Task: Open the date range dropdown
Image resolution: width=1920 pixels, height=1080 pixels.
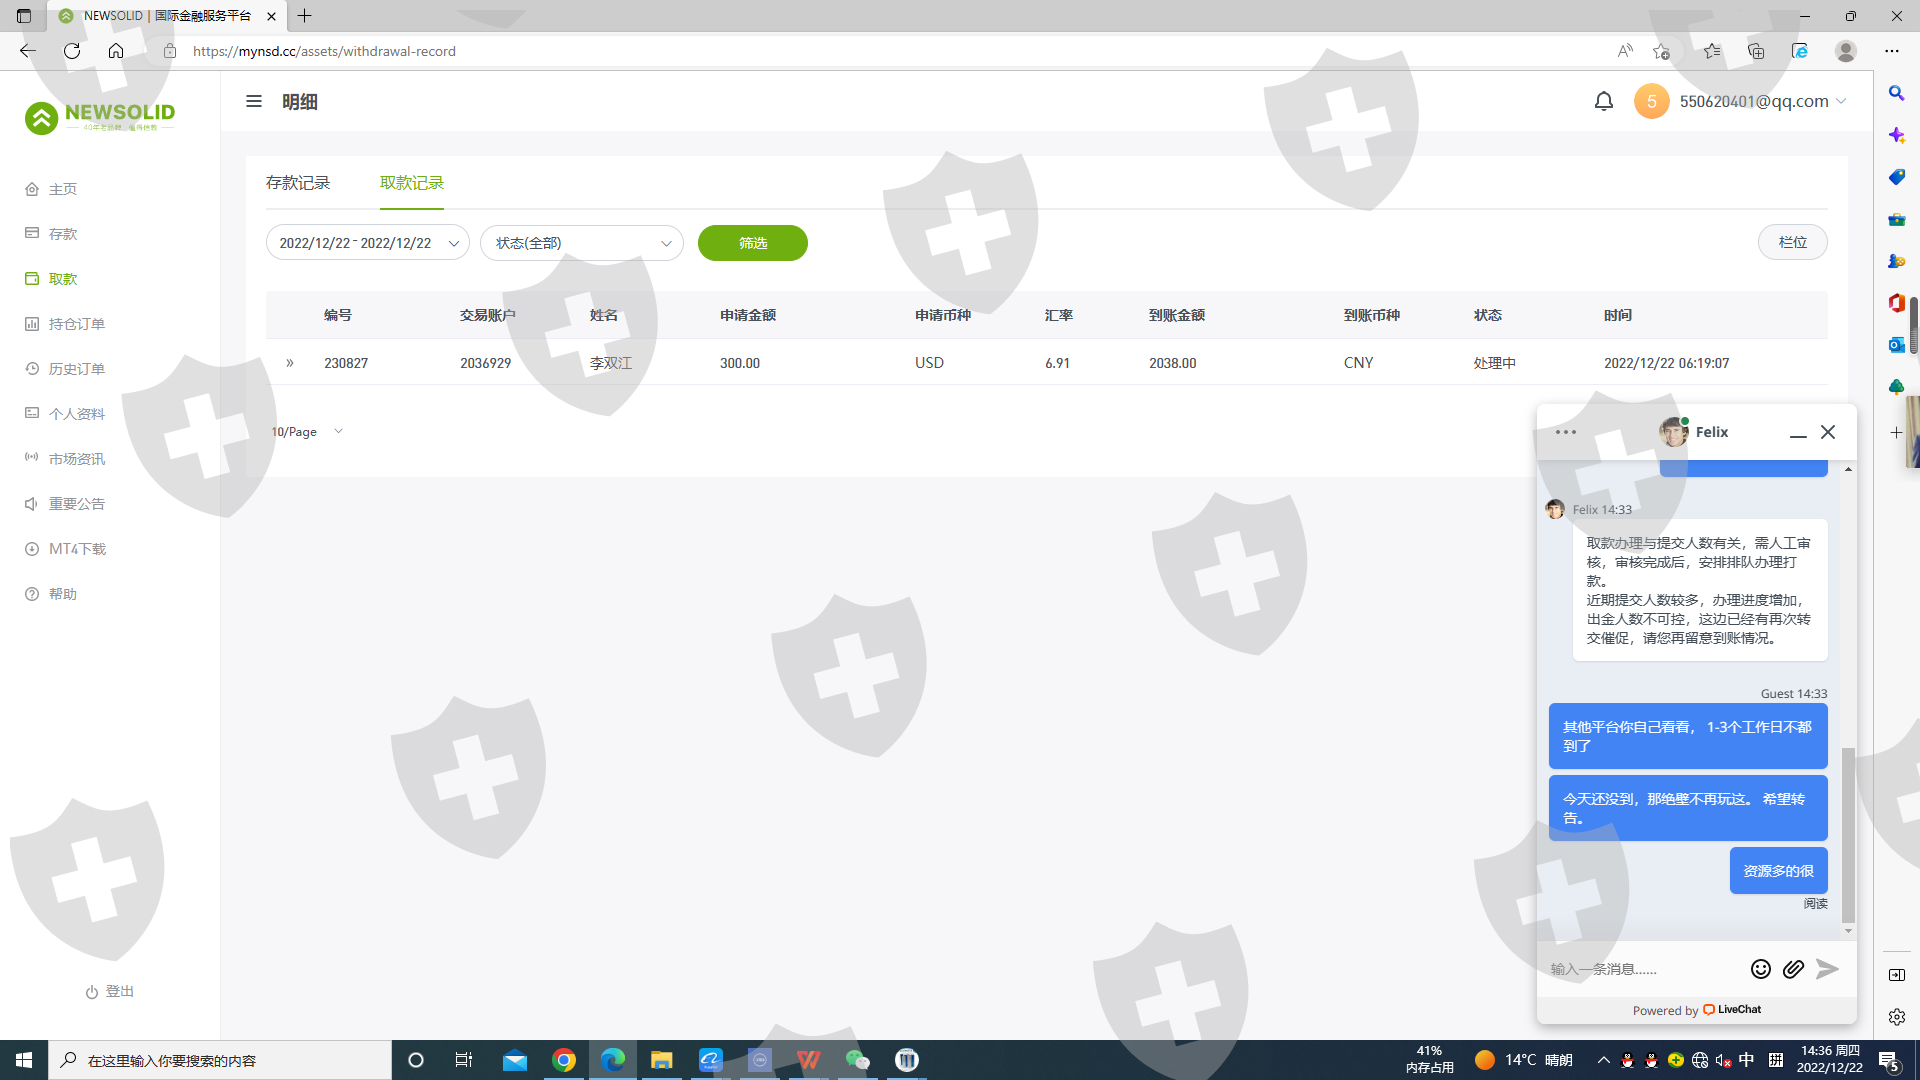Action: [x=367, y=243]
